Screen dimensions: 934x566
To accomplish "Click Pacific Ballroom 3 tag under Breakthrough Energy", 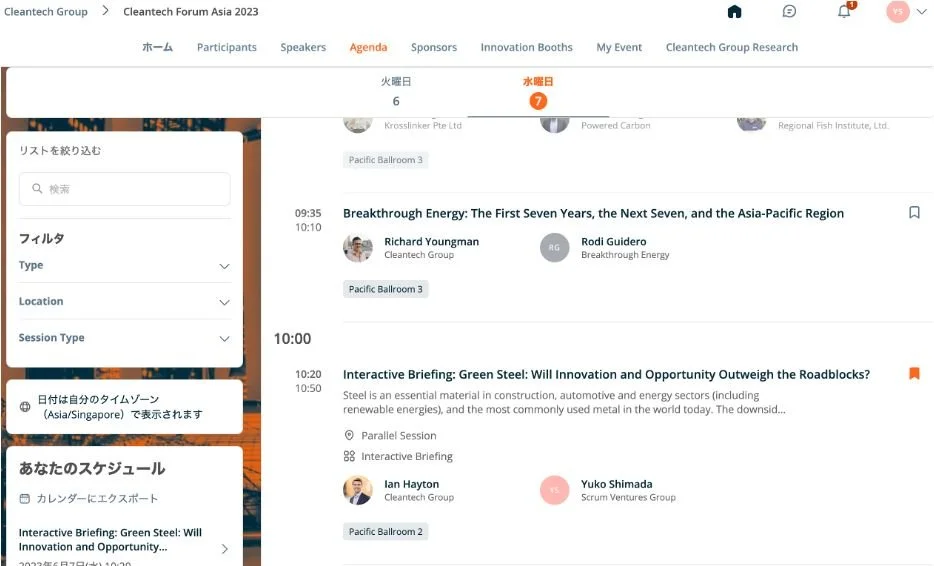I will tap(385, 289).
